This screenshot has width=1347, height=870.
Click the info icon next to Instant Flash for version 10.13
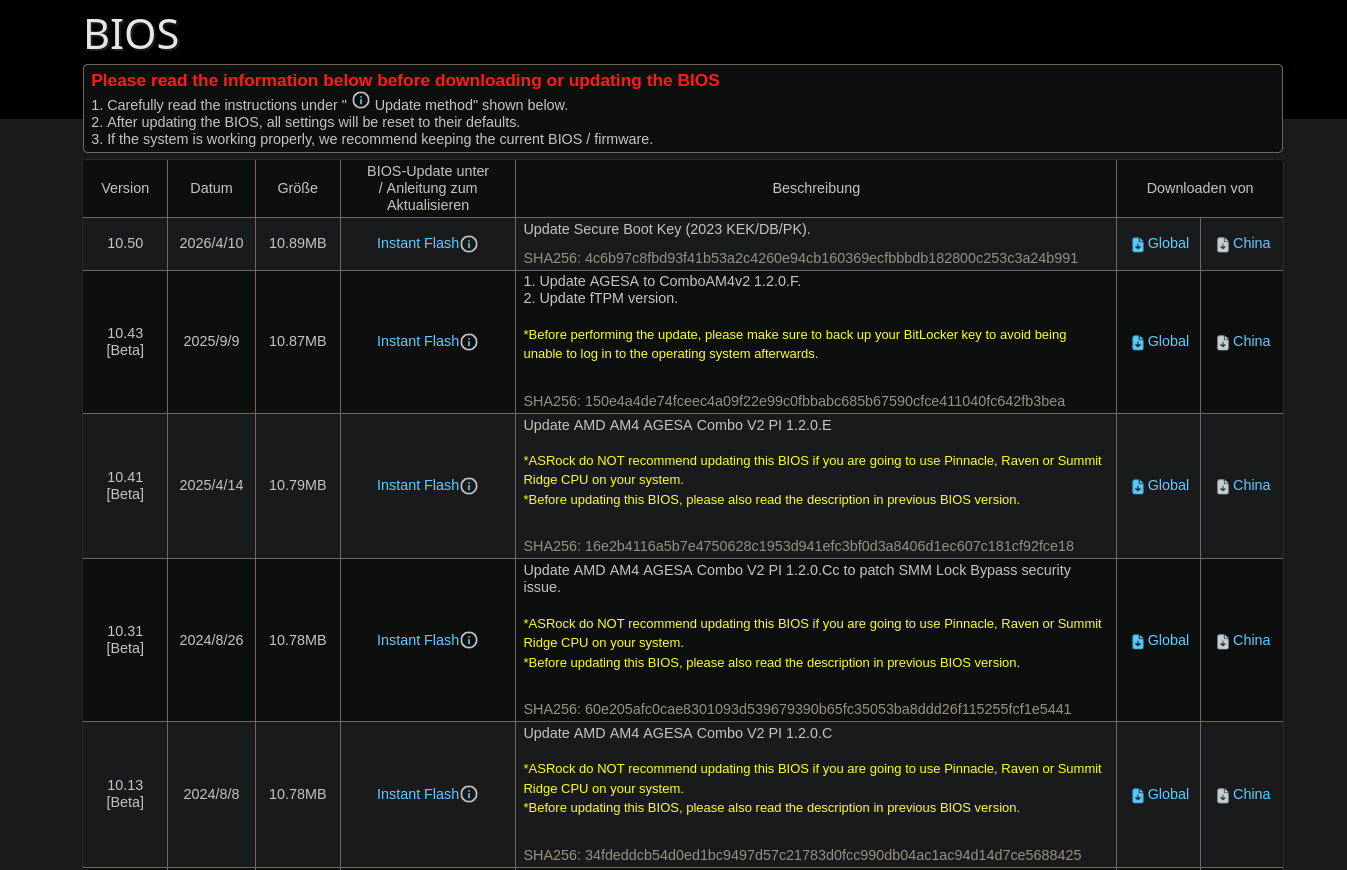point(469,794)
